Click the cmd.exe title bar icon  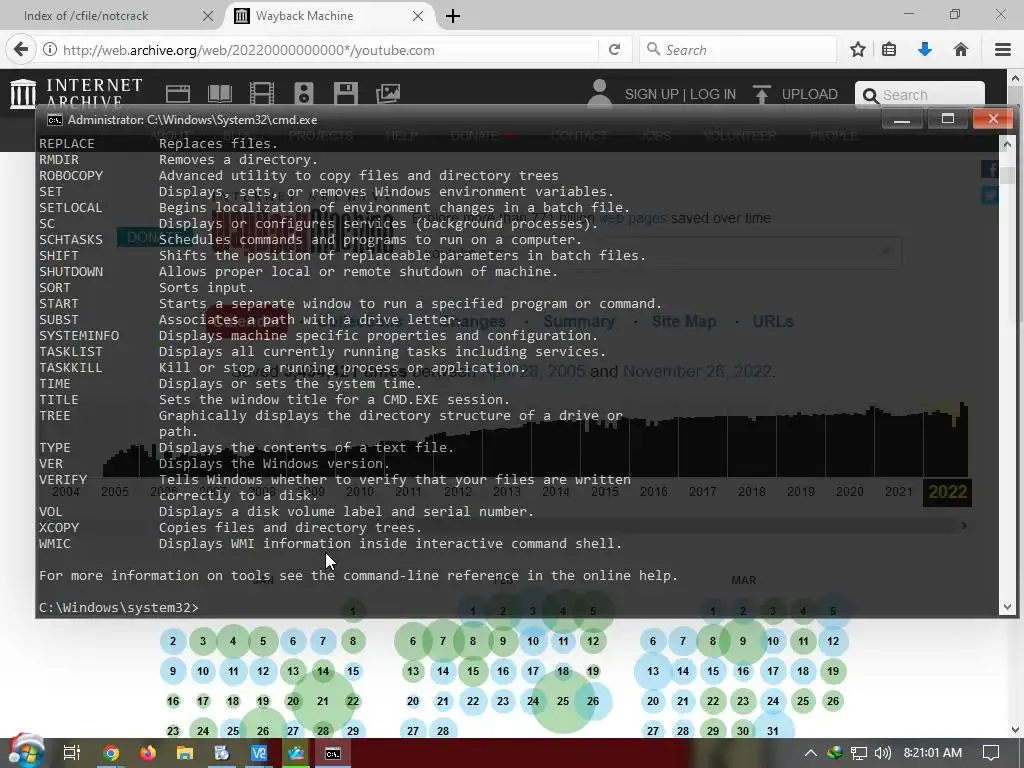pos(54,120)
